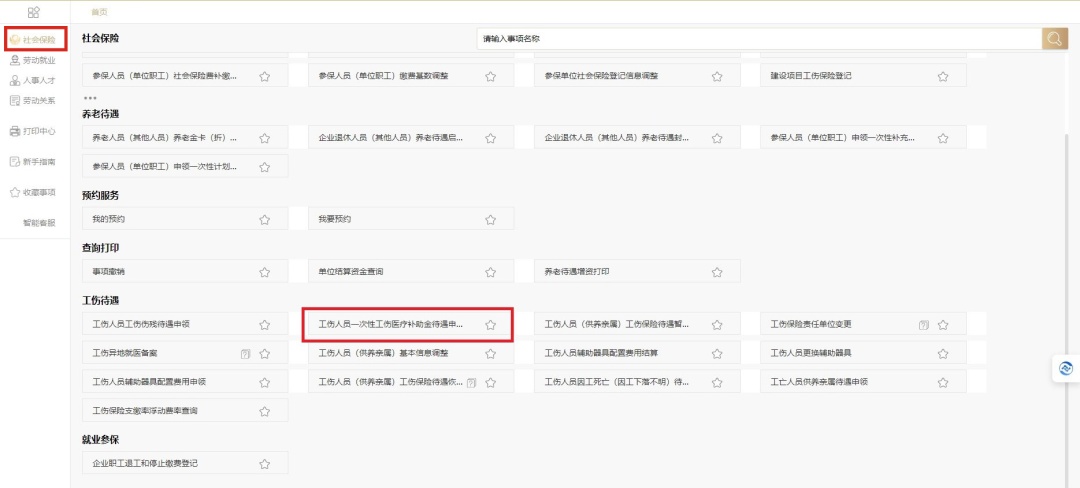Star the 申领一次性补充… item
The width and height of the screenshot is (1080, 488).
(x=943, y=138)
